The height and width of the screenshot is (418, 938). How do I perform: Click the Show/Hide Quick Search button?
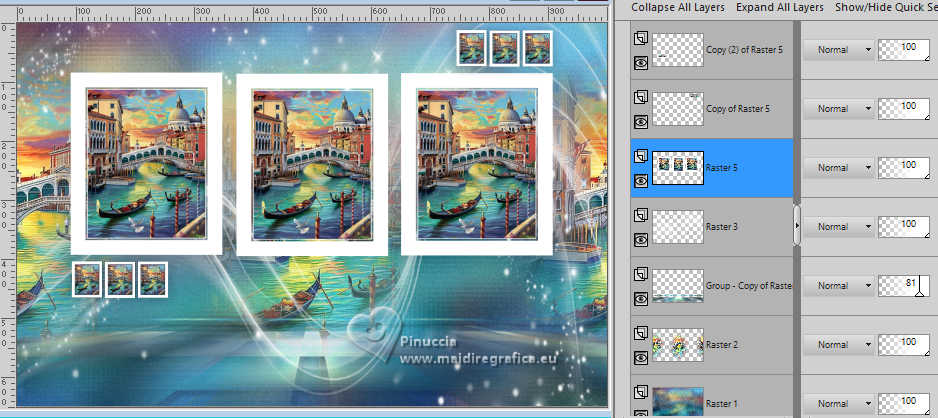point(886,7)
